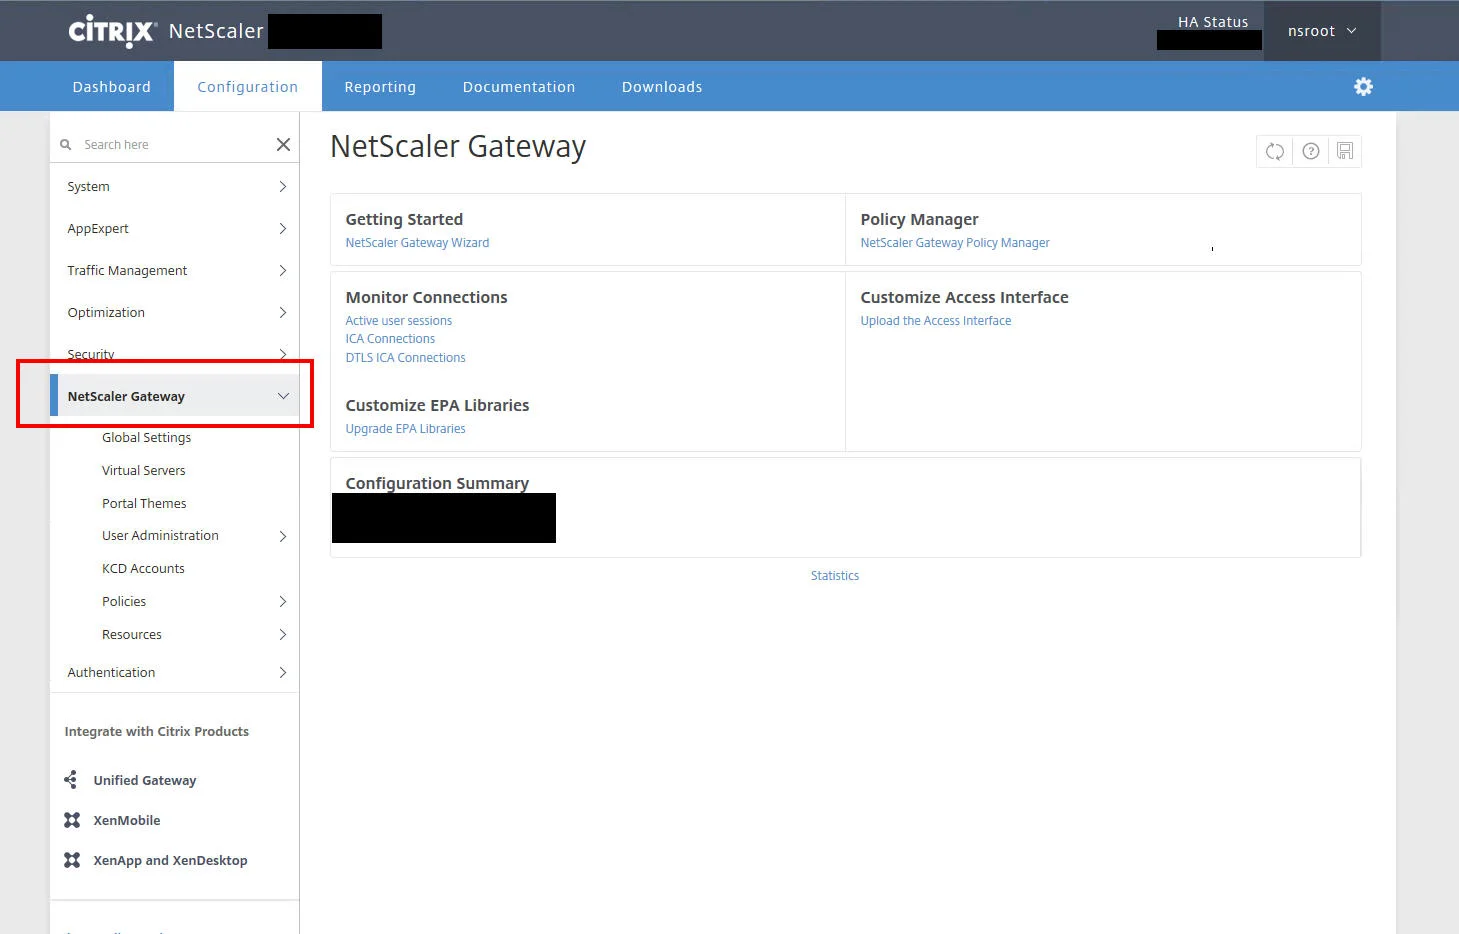This screenshot has width=1459, height=934.
Task: Click the XenApp and XenDesktop icon
Action: [x=72, y=860]
